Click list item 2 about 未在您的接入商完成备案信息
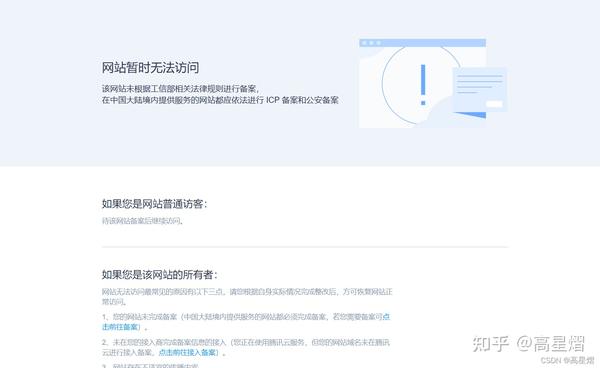Screen dimensions: 600x368 click(246, 347)
